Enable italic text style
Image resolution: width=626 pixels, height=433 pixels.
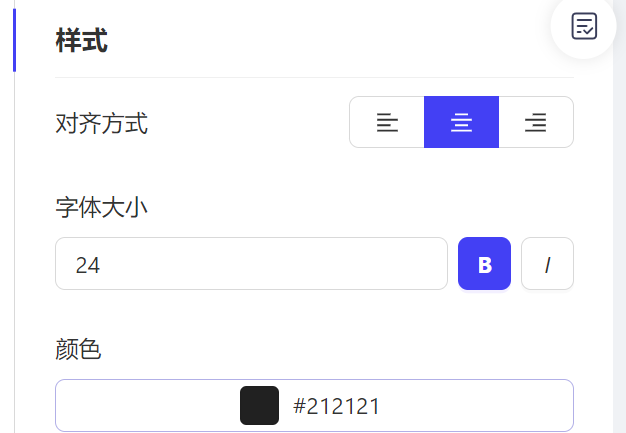pos(547,264)
